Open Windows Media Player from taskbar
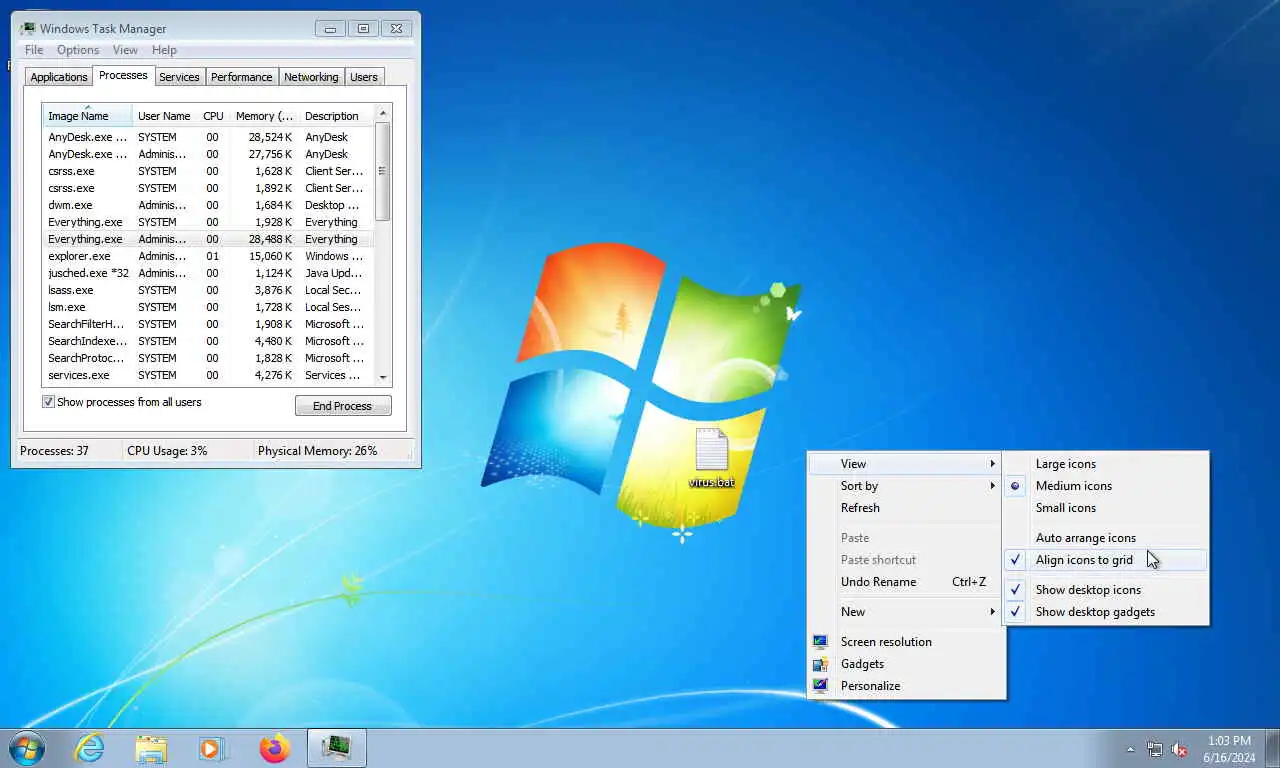Viewport: 1280px width, 768px height. click(x=212, y=748)
